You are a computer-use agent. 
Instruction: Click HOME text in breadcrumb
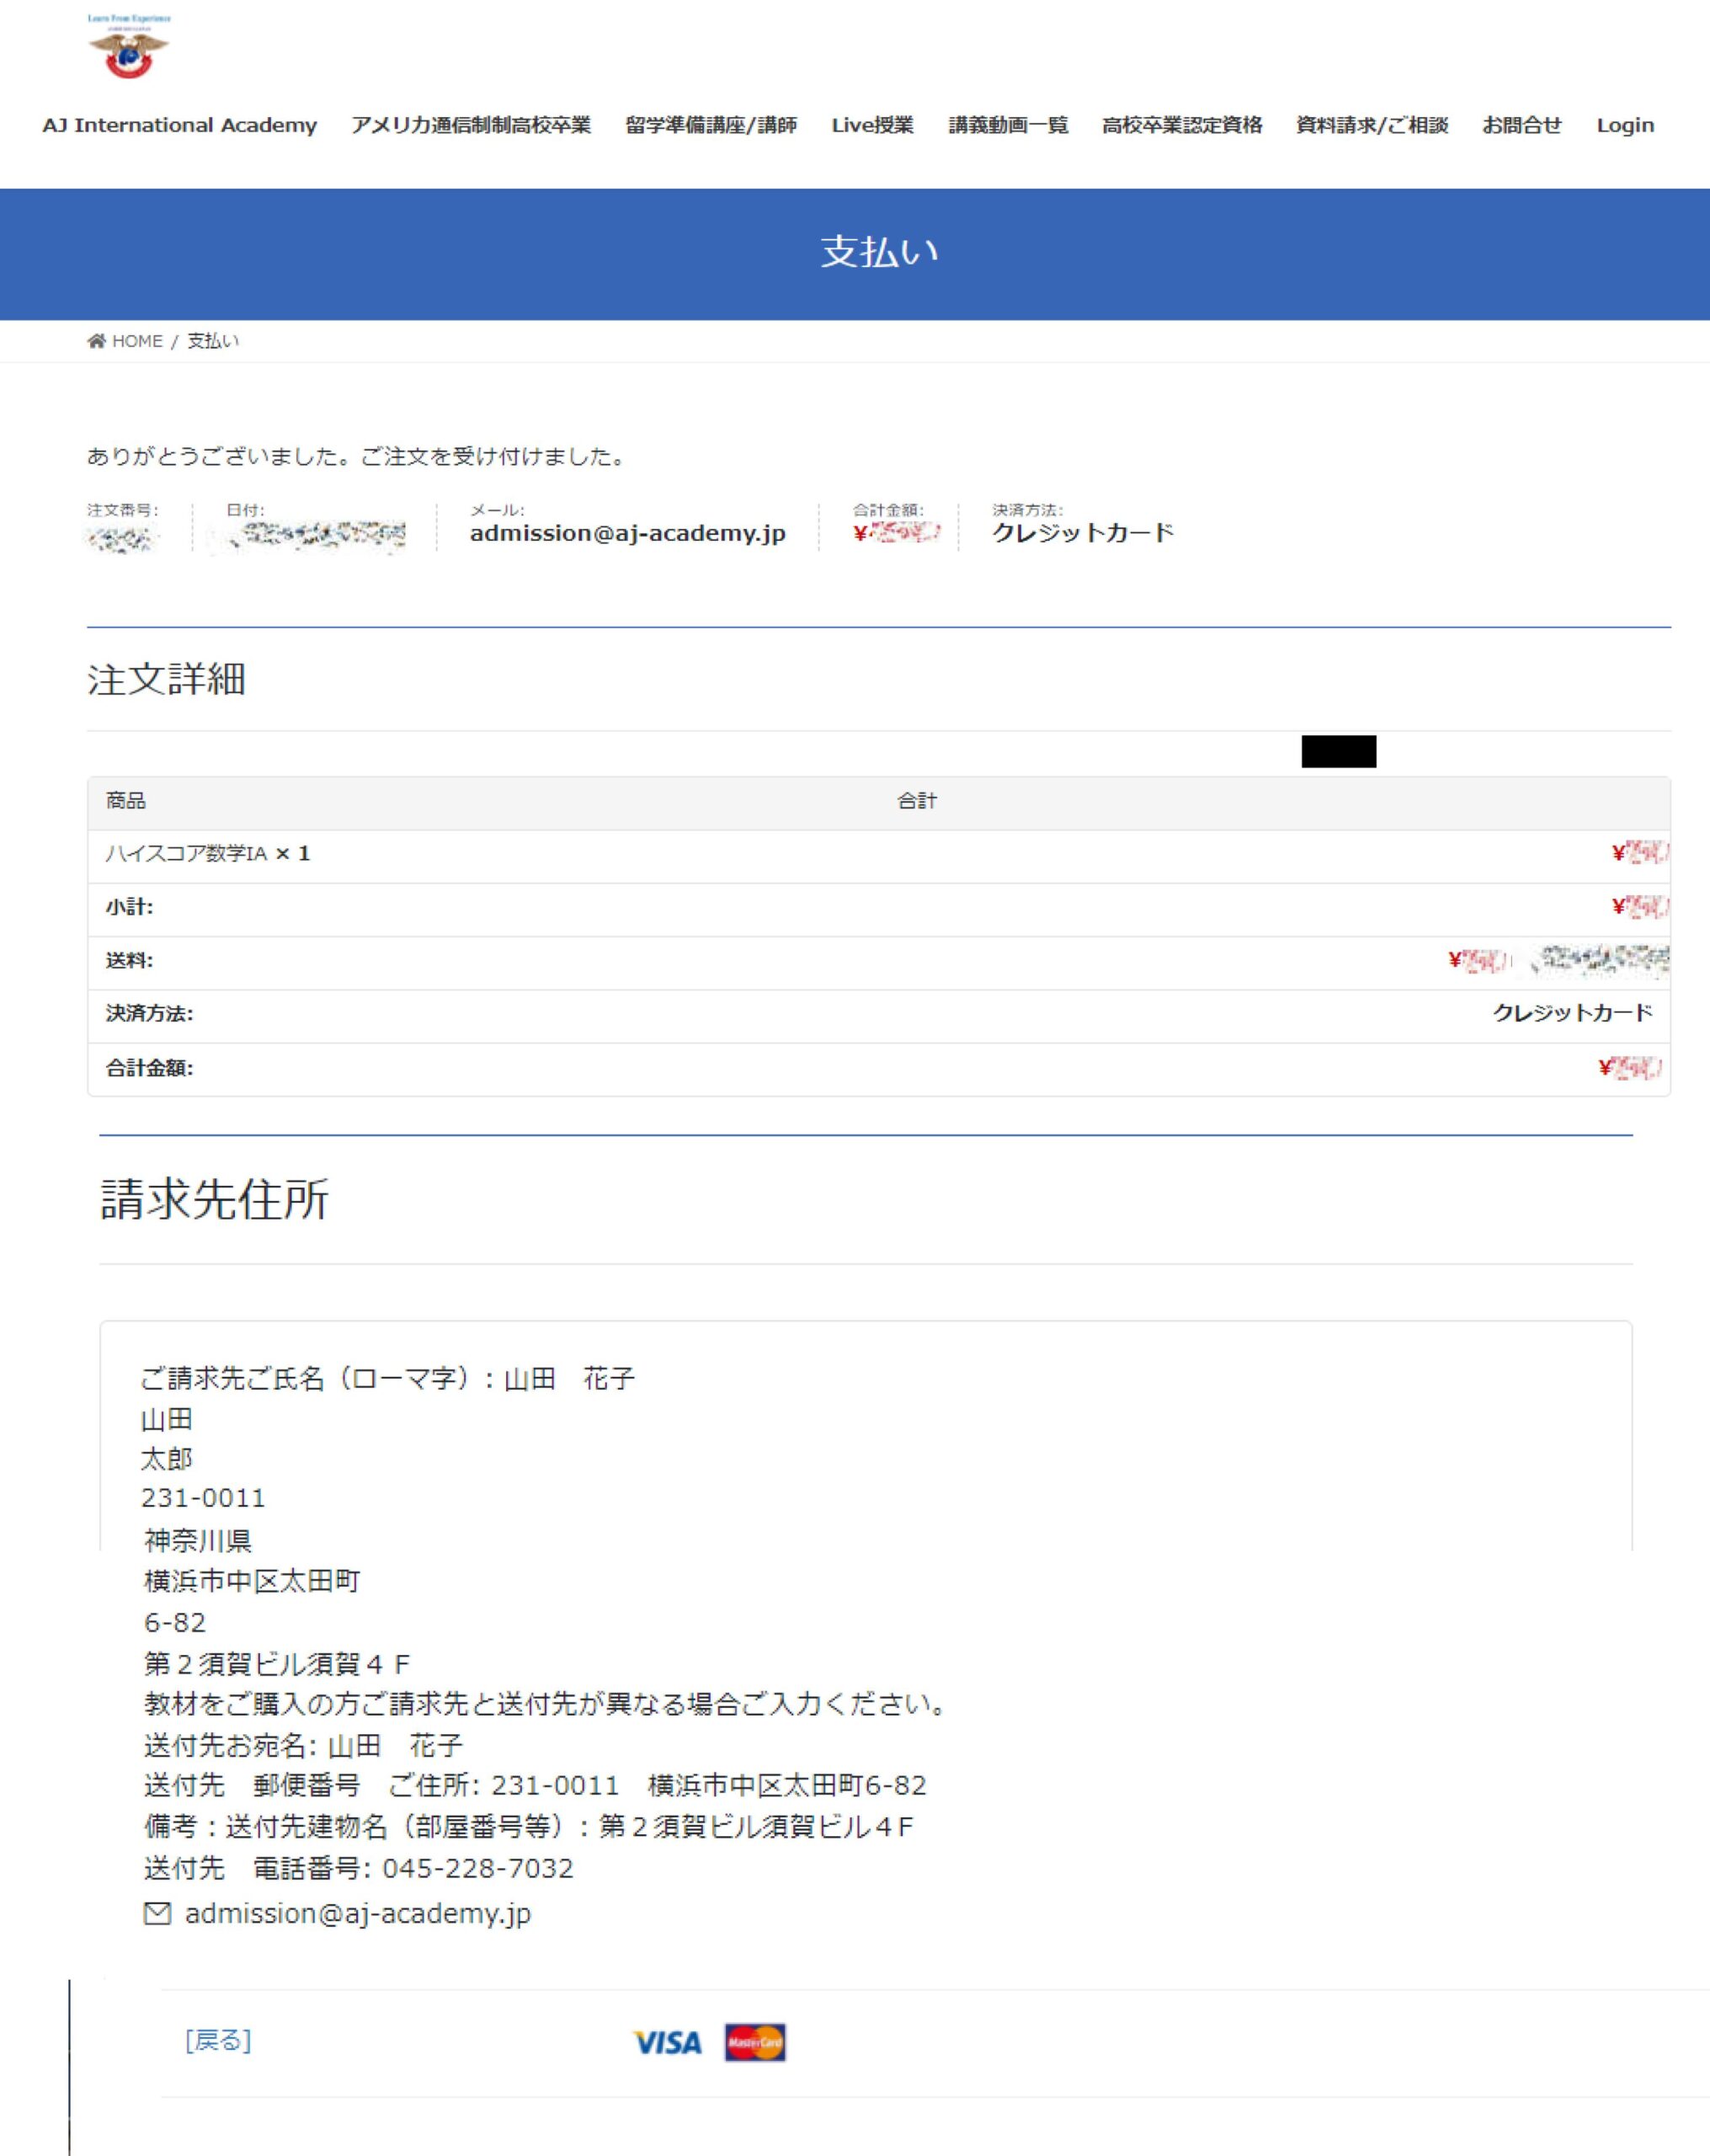coord(137,341)
